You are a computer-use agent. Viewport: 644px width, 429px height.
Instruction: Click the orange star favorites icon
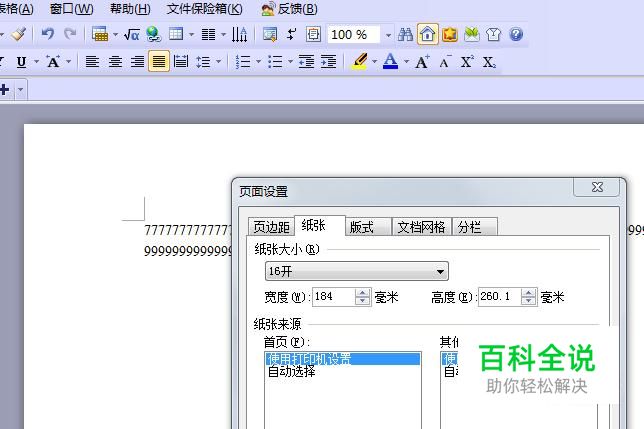click(450, 34)
